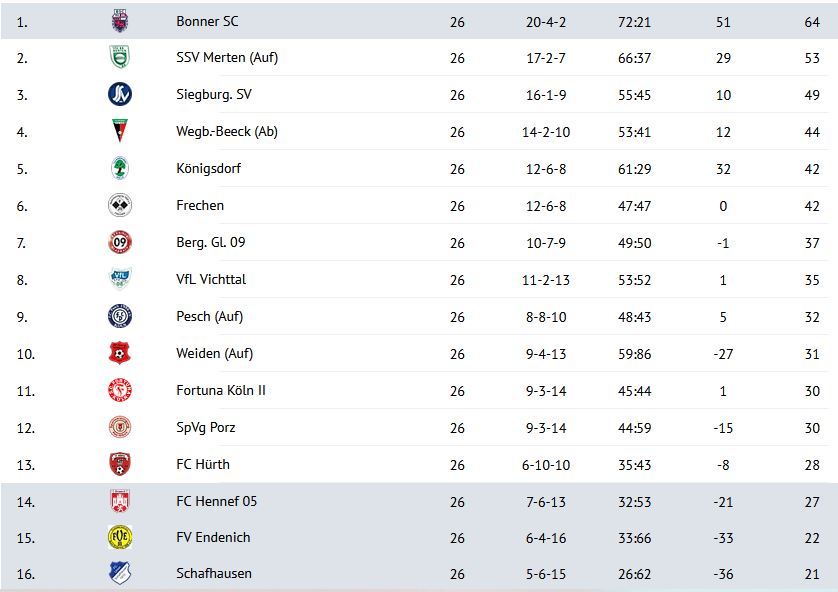Click the Bonner SC club crest
Viewport: 838px width, 592px height.
coord(120,21)
